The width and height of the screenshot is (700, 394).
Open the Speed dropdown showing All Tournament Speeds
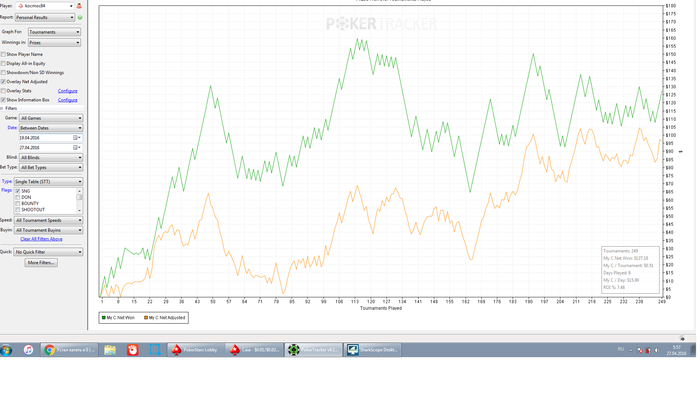coord(48,220)
